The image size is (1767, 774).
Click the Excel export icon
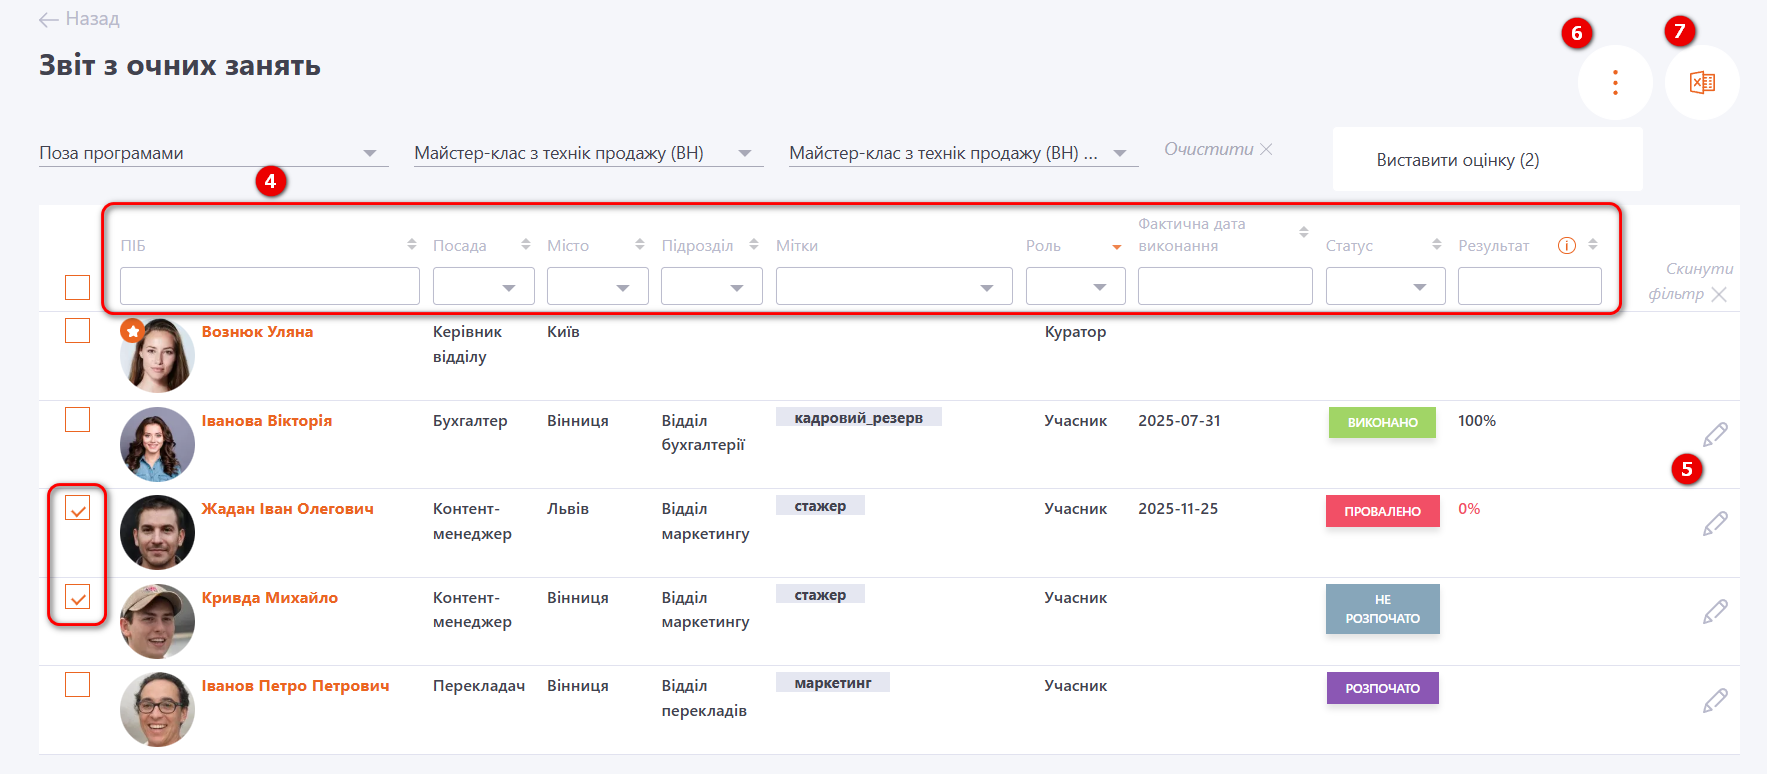pos(1702,83)
